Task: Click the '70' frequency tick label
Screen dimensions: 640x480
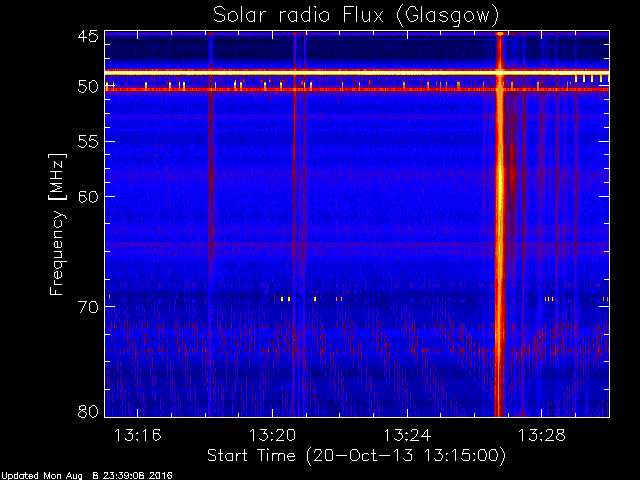Action: (x=88, y=307)
